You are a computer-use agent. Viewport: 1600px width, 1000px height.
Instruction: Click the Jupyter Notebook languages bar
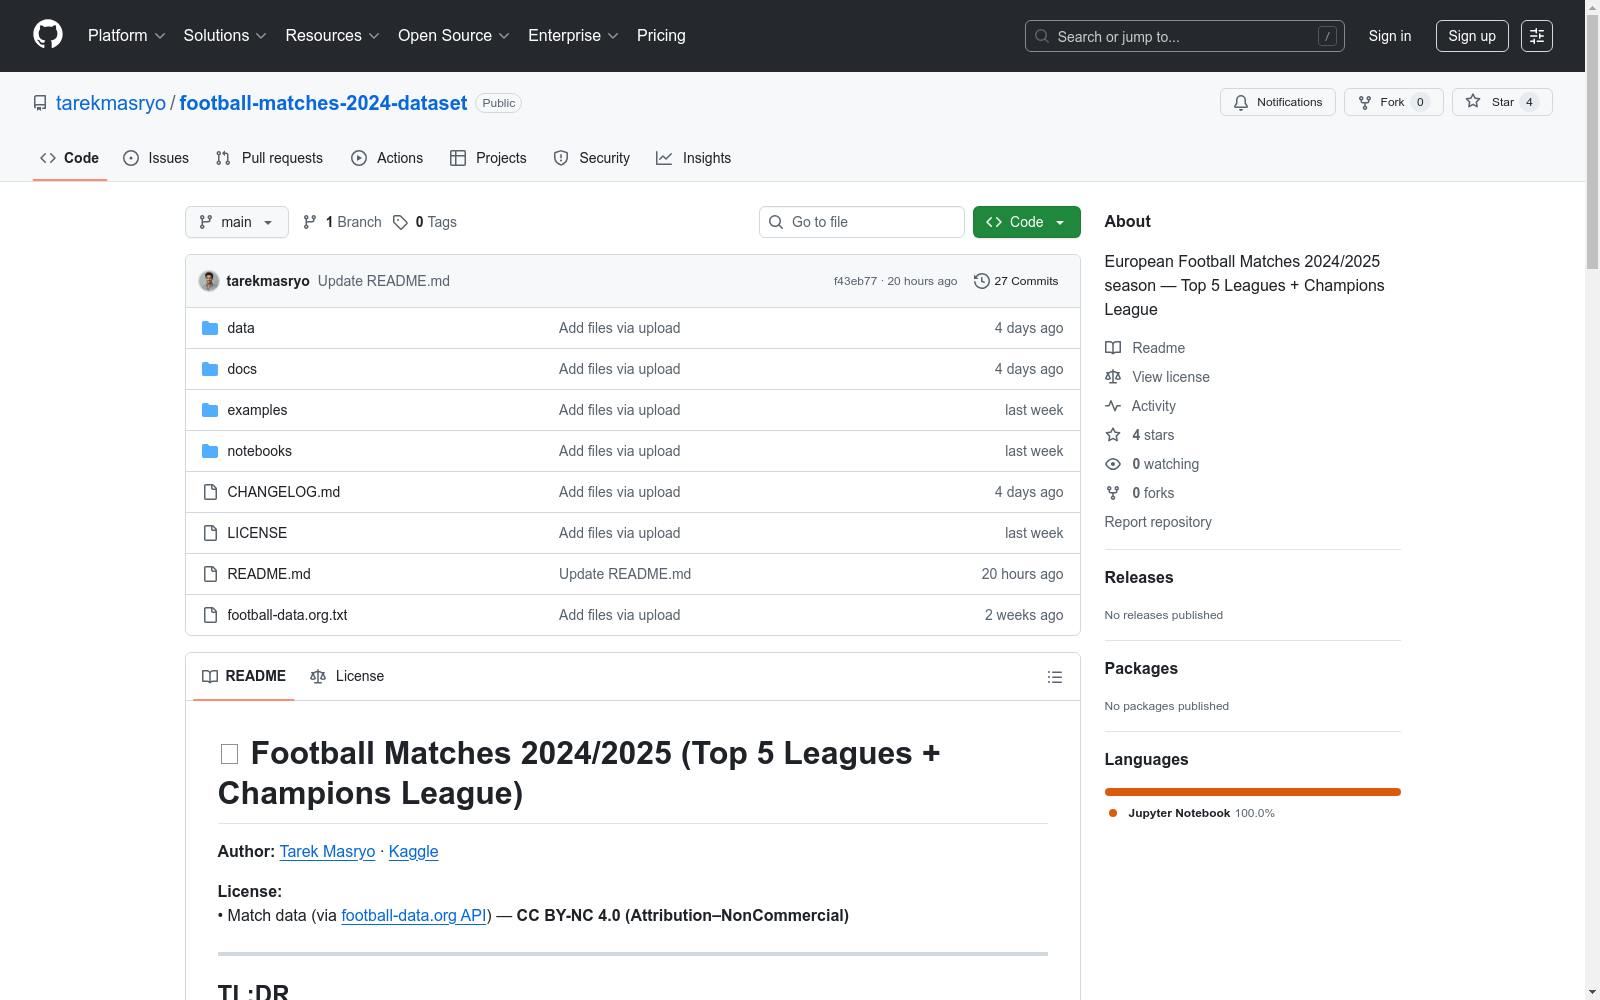click(1252, 792)
